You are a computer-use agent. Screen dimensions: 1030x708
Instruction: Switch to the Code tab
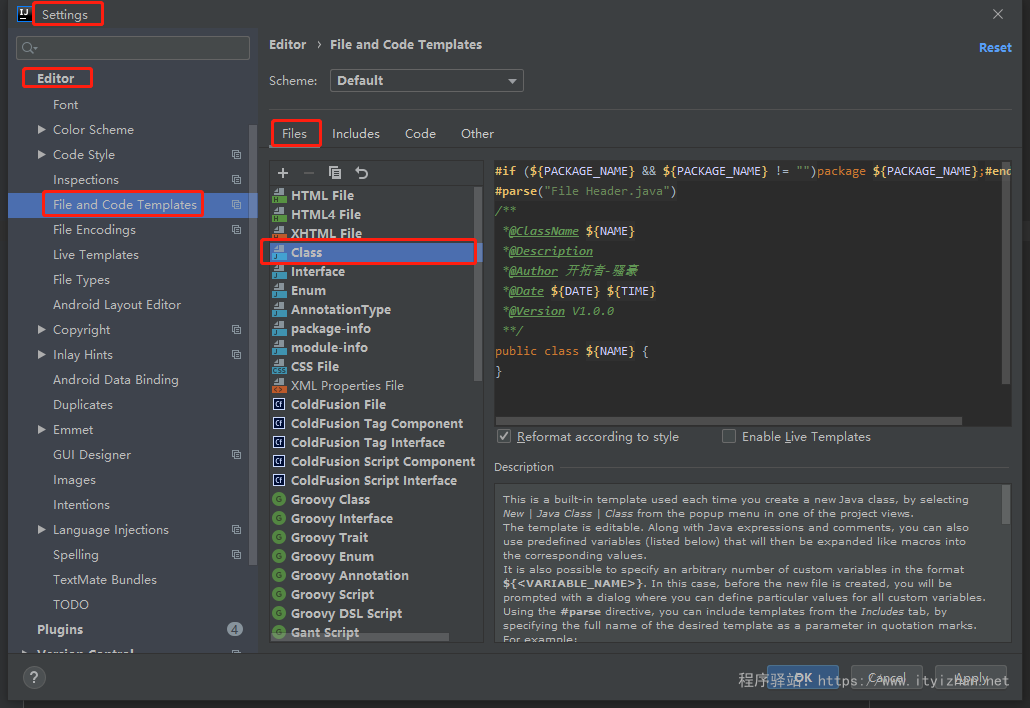point(420,133)
